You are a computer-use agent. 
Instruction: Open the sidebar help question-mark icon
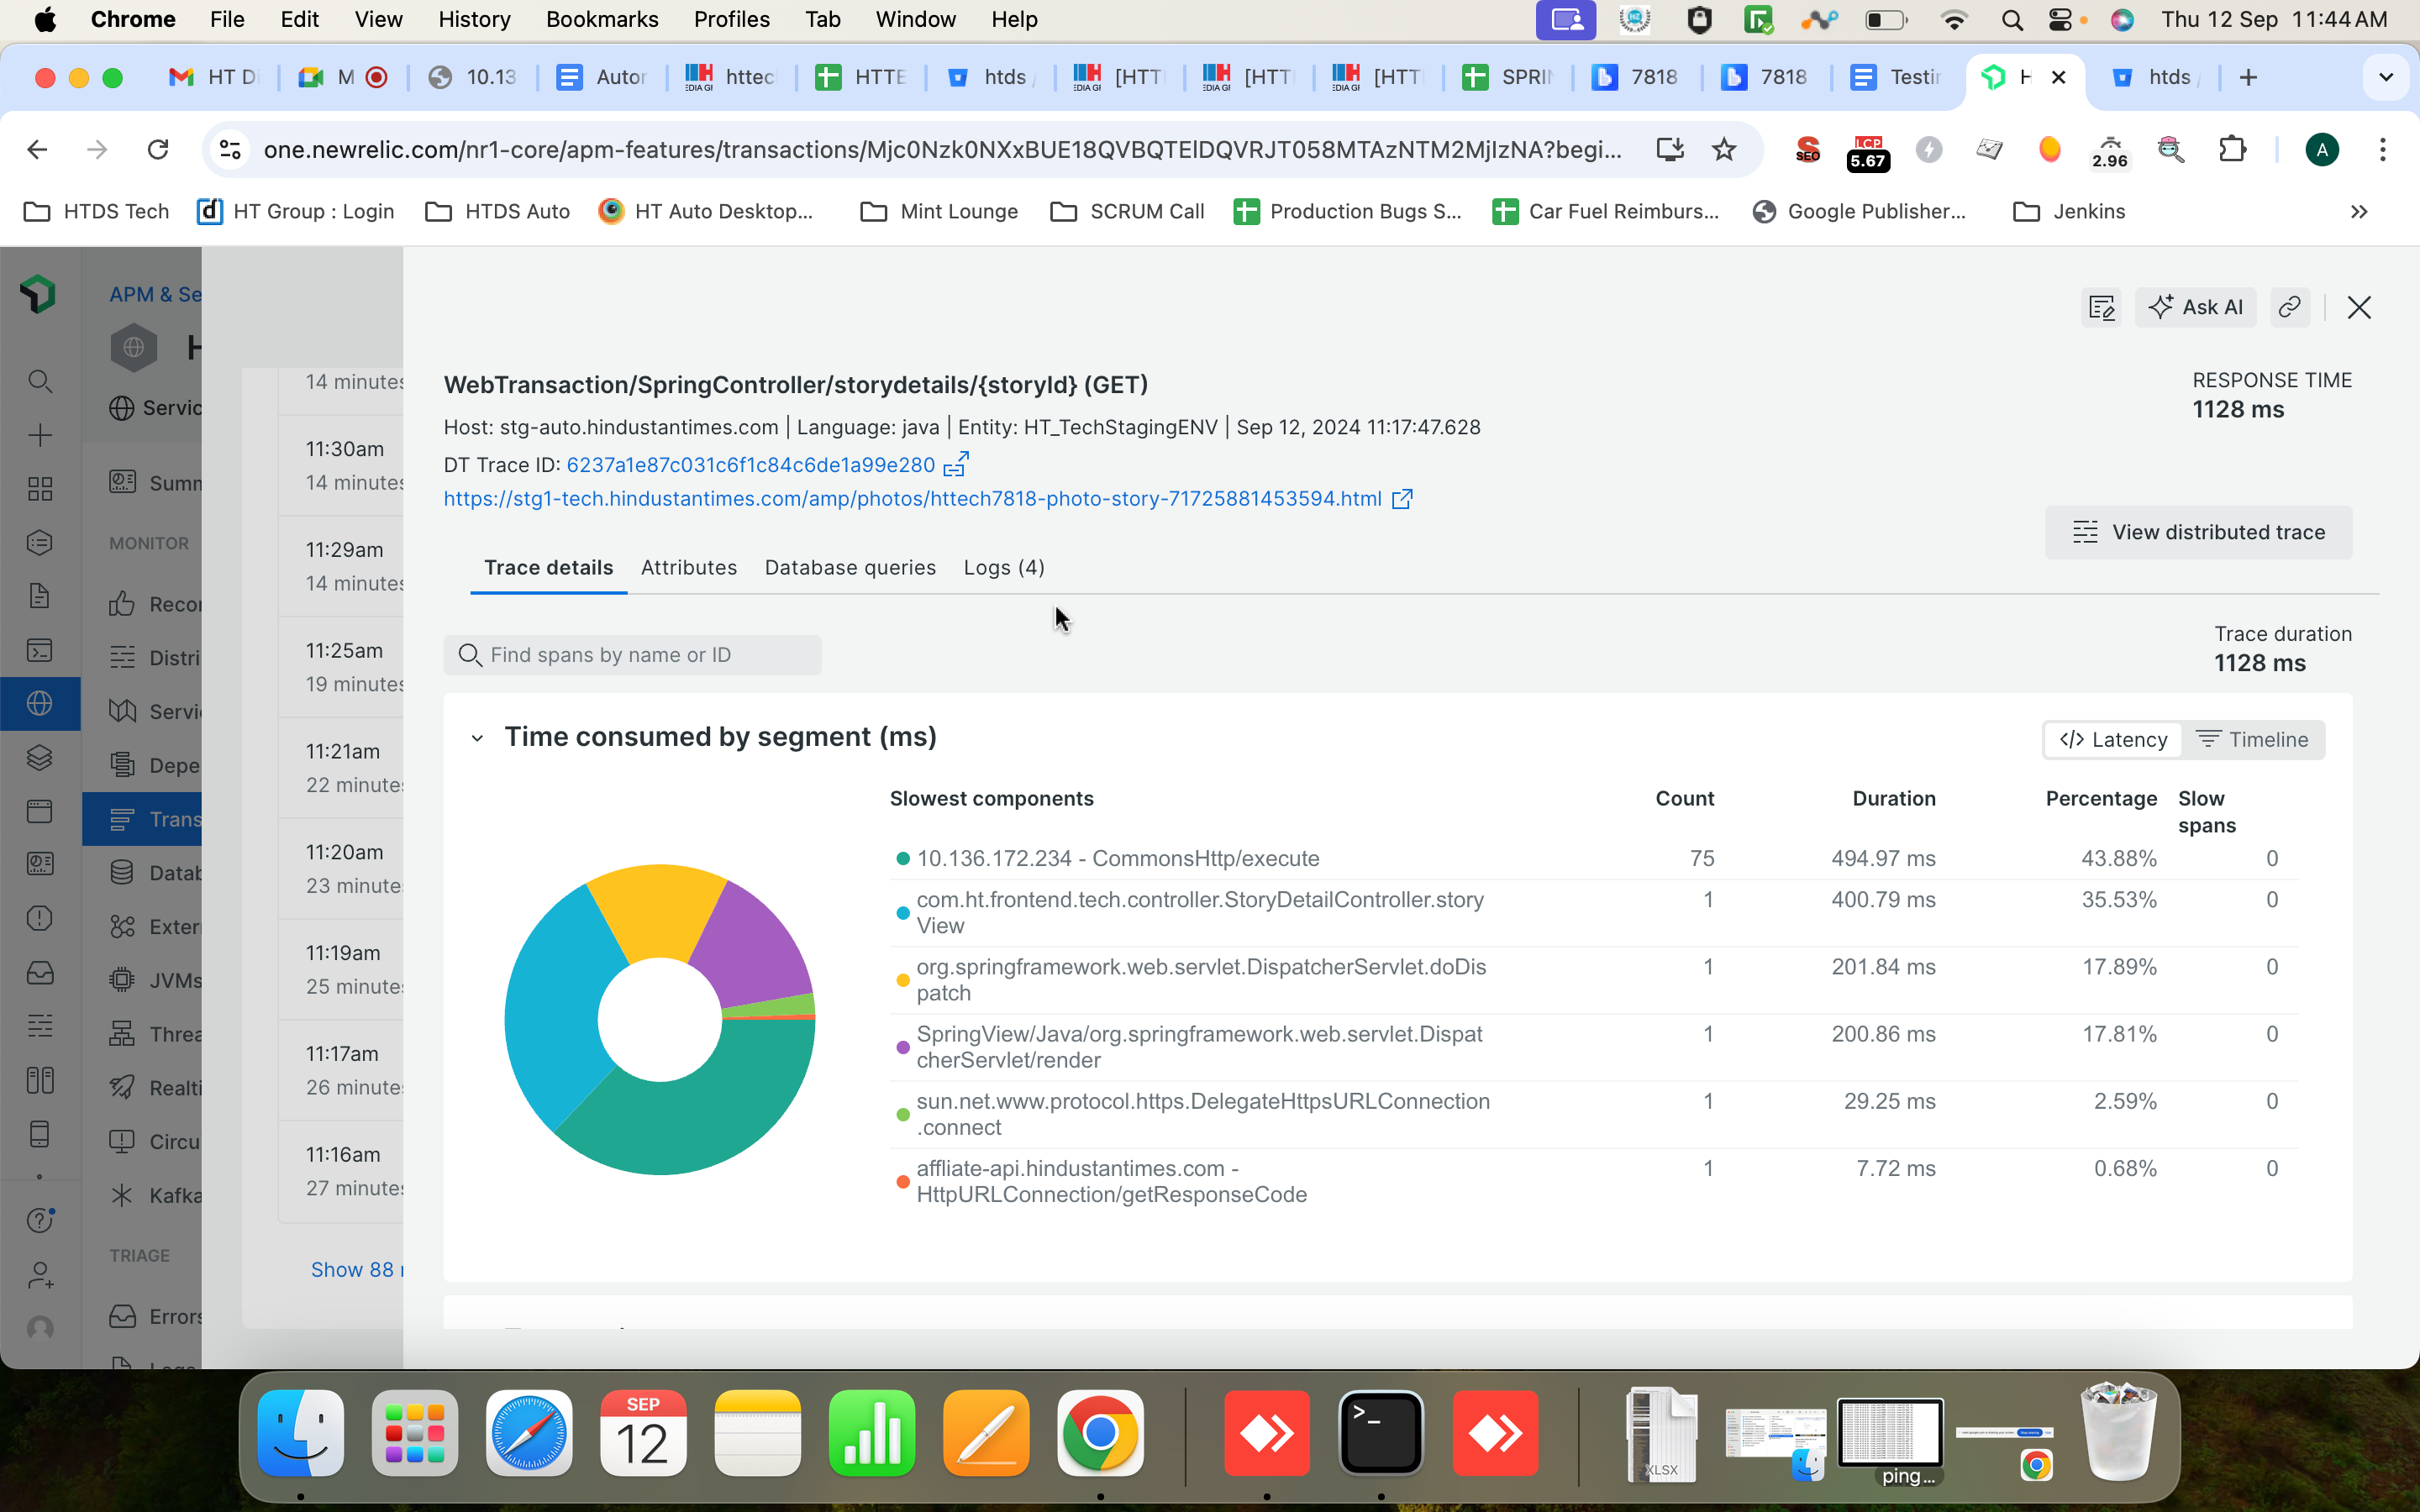tap(39, 1220)
